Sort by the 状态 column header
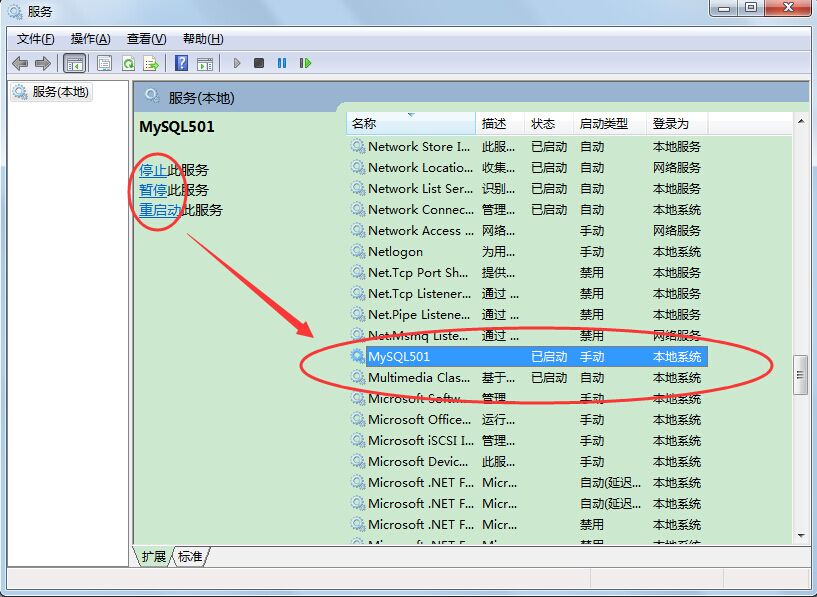 [x=549, y=123]
